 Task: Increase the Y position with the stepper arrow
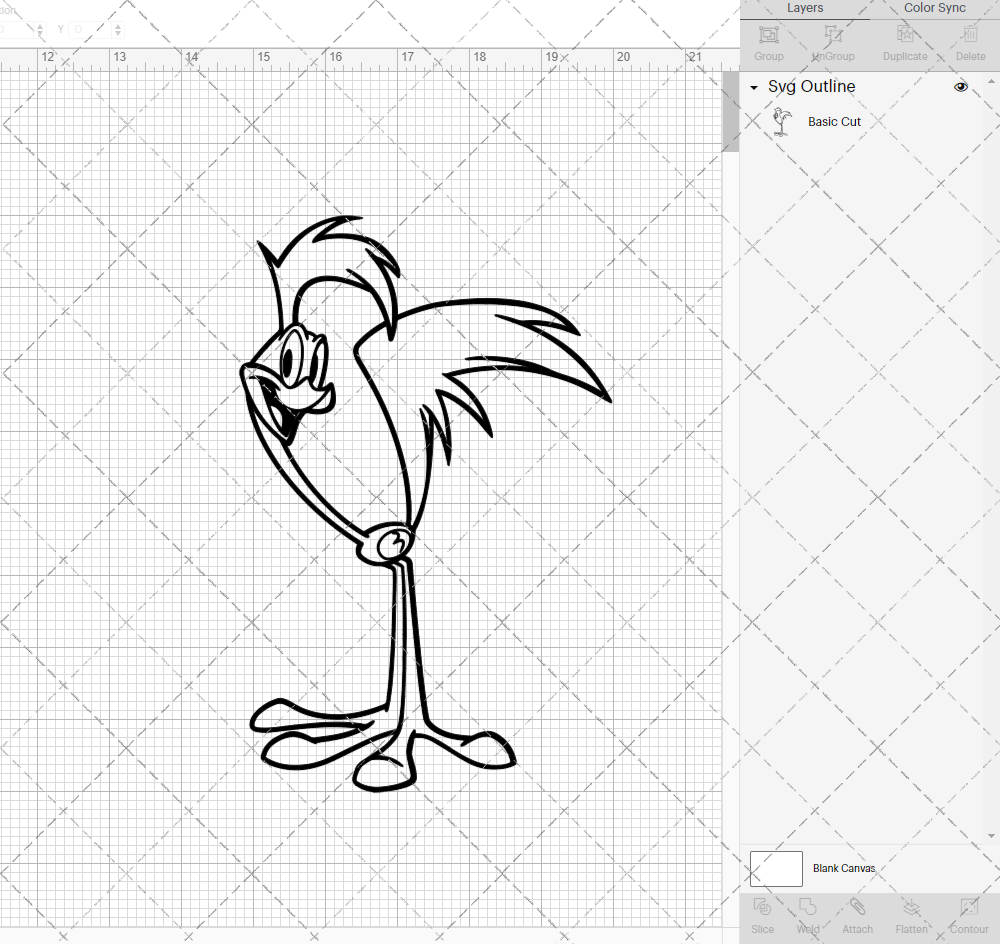[x=118, y=24]
